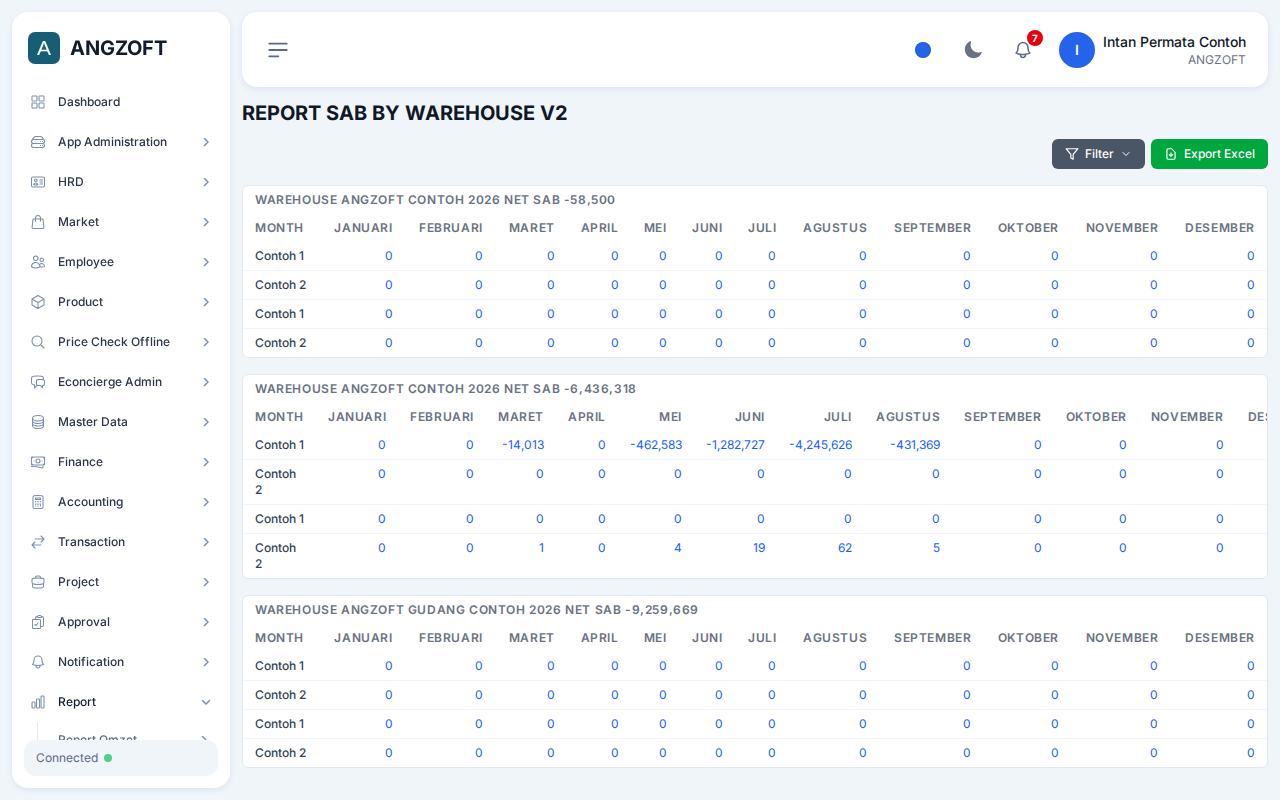Screen dimensions: 1280x800
Task: Open the sidebar hamburger menu
Action: pyautogui.click(x=278, y=50)
